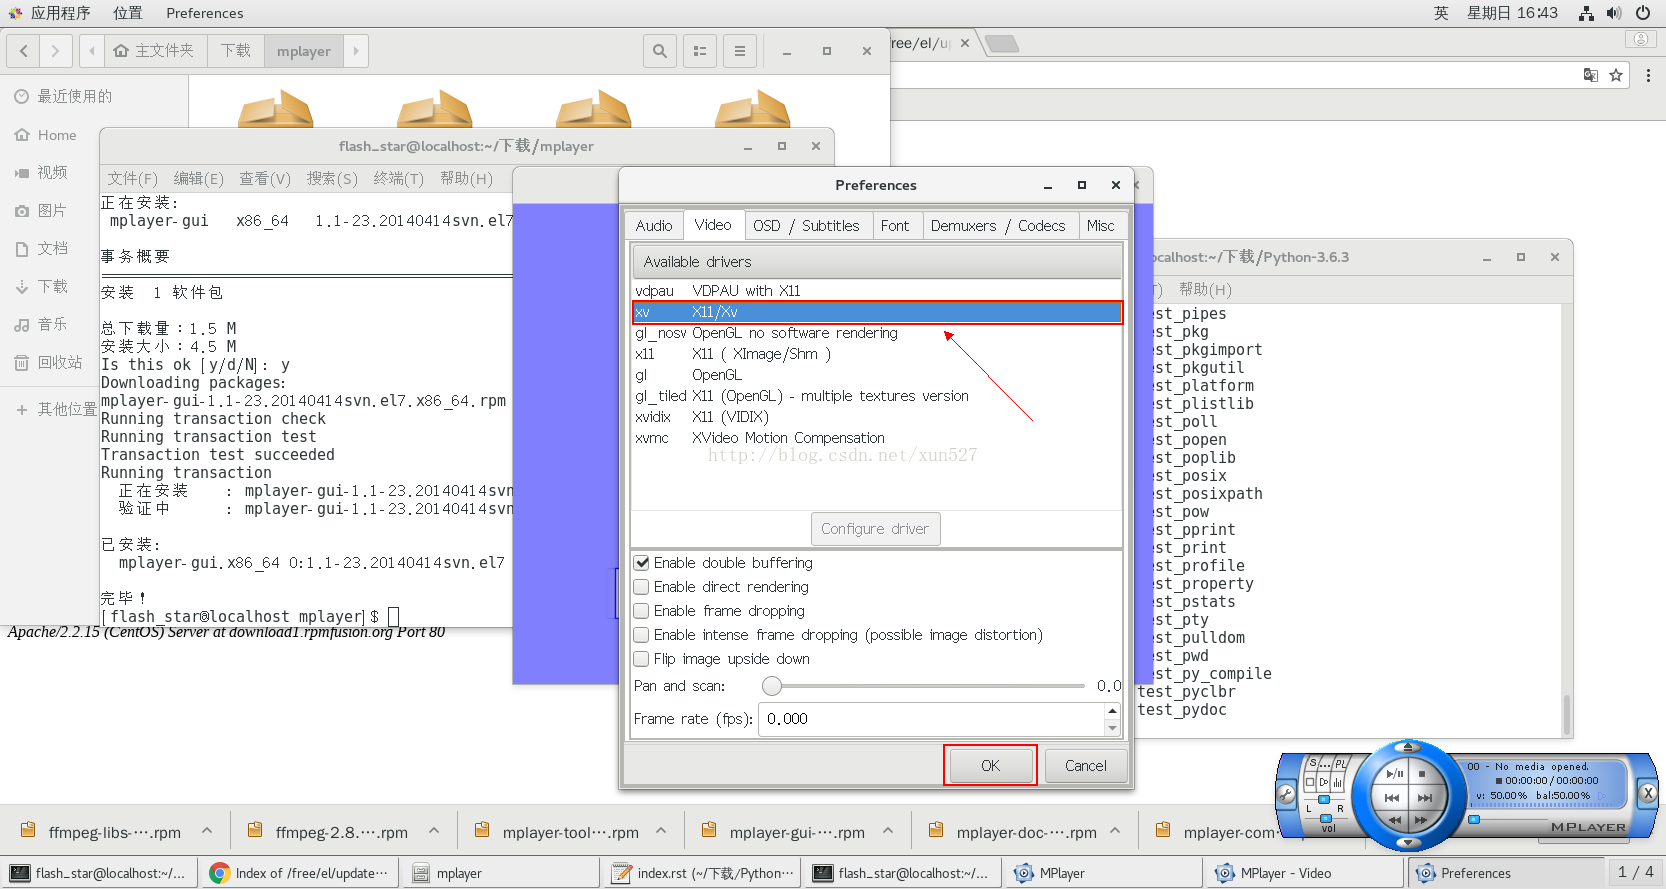Viewport: 1666px width, 889px height.
Task: Play or pause in MPlayer skin
Action: coord(1394,773)
